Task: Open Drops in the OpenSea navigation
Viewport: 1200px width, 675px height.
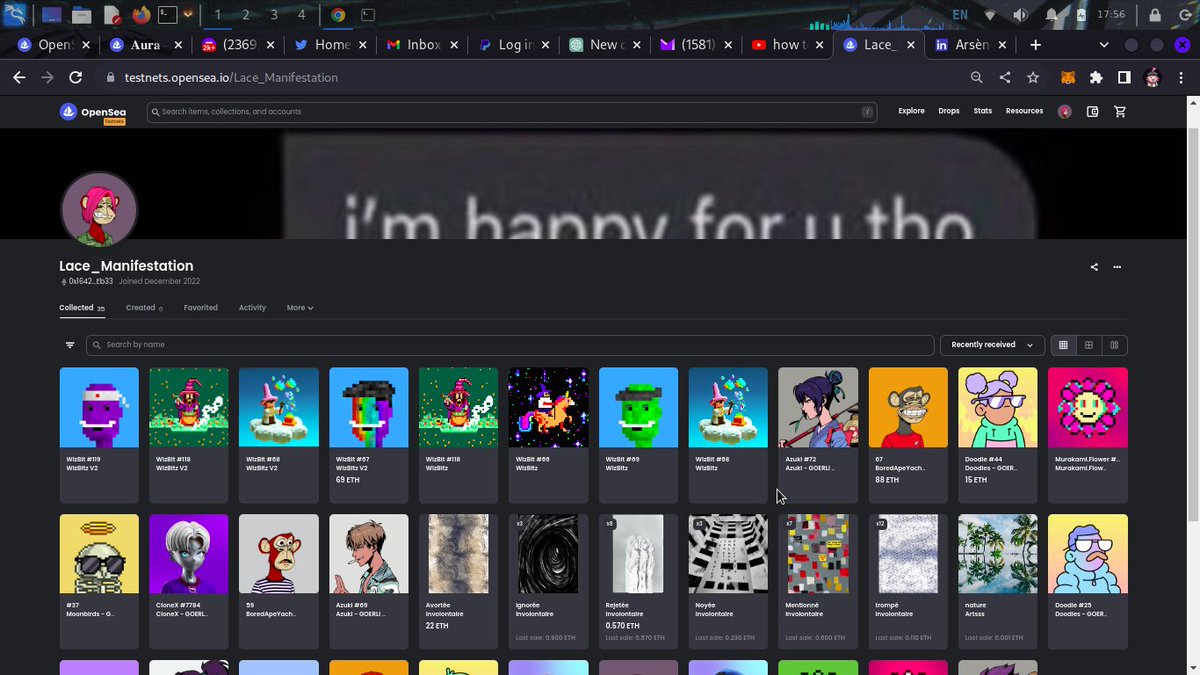Action: click(x=949, y=111)
